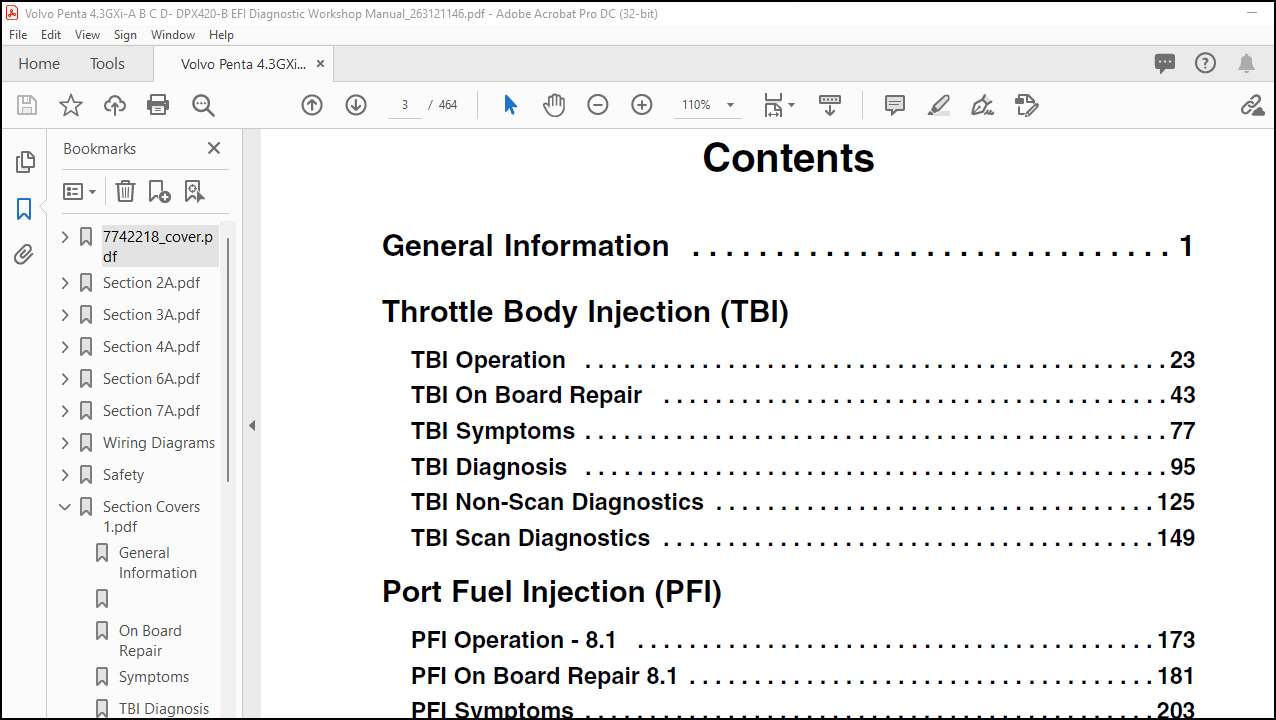
Task: Select the TBI Diagnosis bookmark
Action: (164, 709)
